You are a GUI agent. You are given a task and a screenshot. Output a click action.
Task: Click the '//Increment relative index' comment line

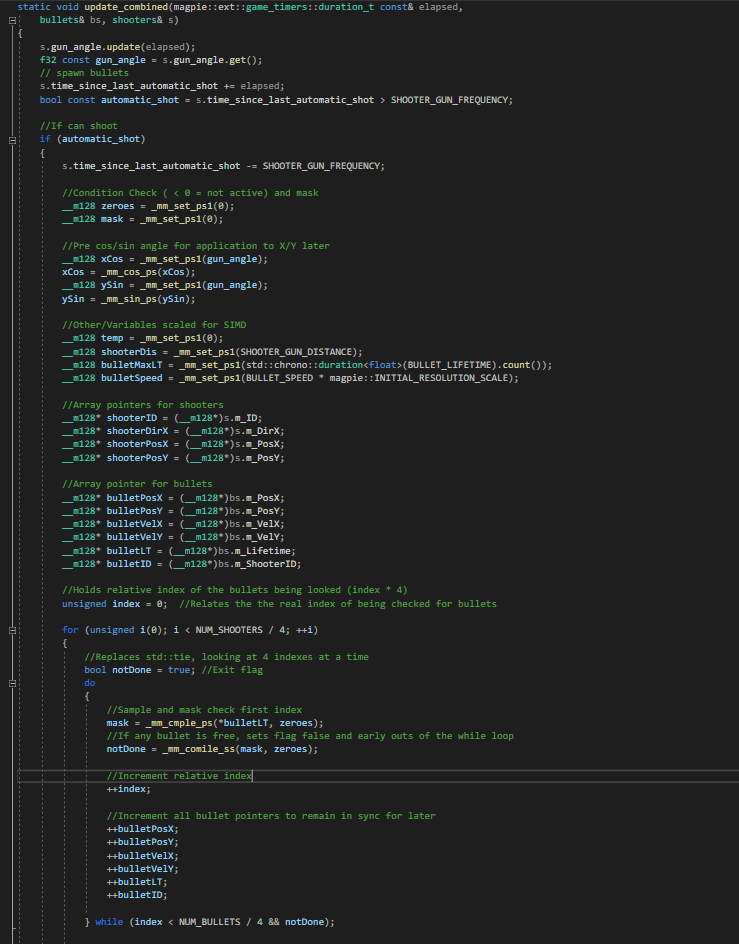[x=179, y=776]
